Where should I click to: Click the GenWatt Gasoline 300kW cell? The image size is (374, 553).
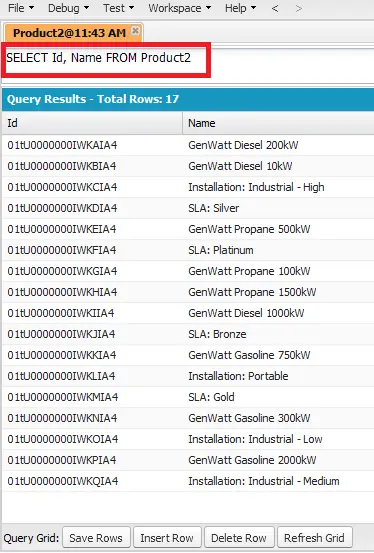[x=278, y=418]
